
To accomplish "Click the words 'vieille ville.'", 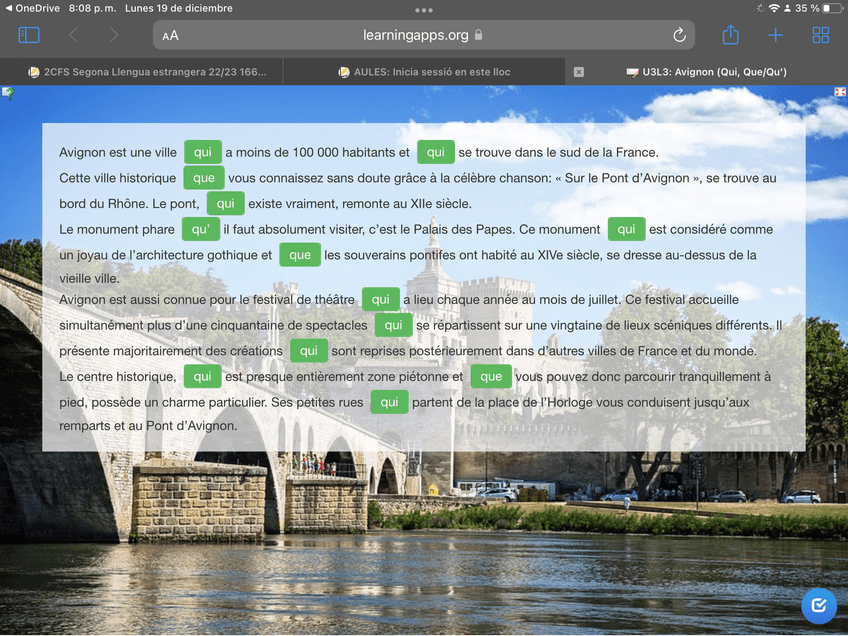I will click(x=89, y=279).
